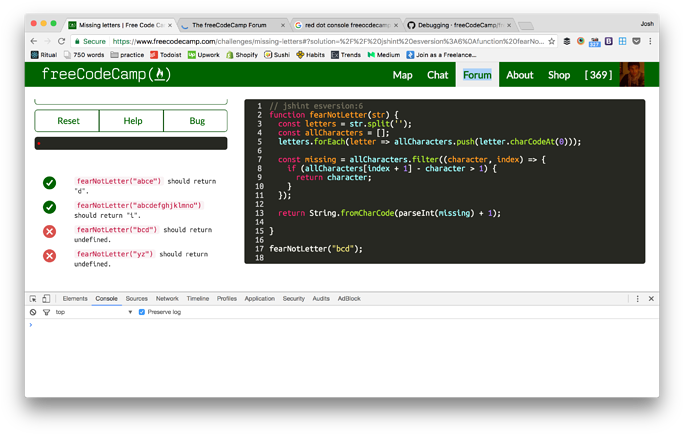Toggle the Preserve log checkbox
The height and width of the screenshot is (434, 683).
point(142,312)
